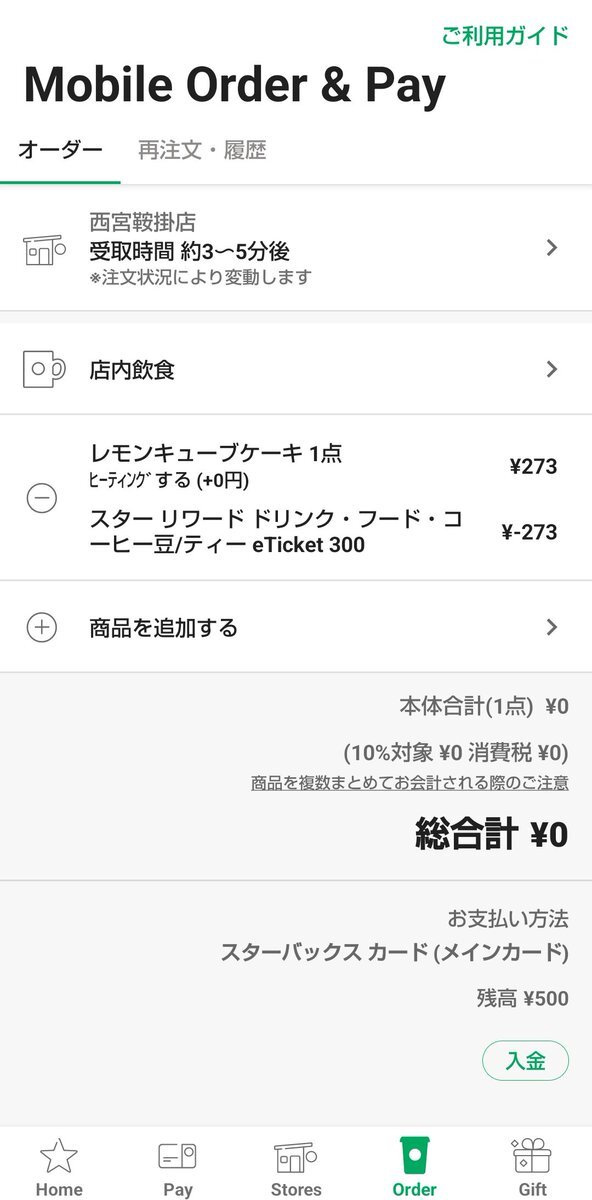Expand 商品を追加する chevron arrow

[x=552, y=627]
